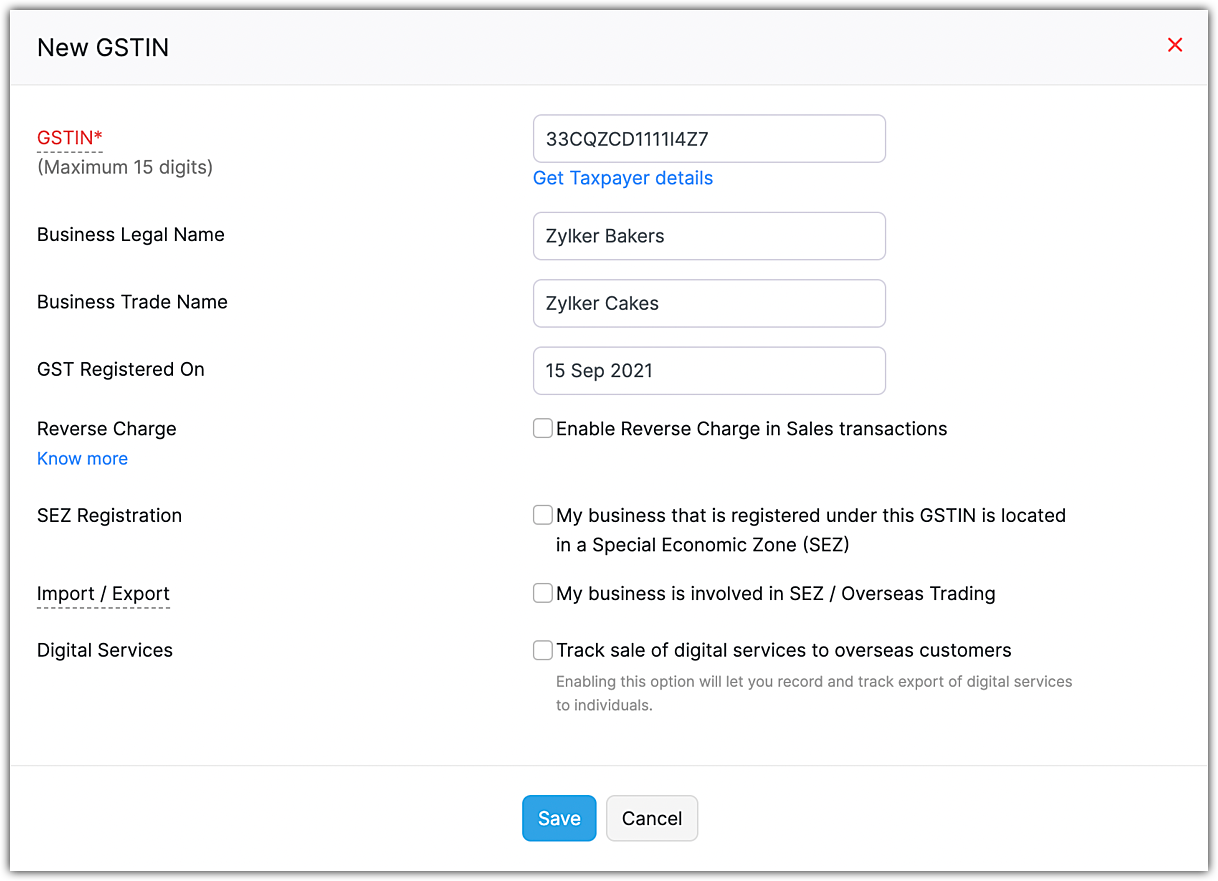
Task: Click the GSTIN number input field
Action: pyautogui.click(x=709, y=139)
